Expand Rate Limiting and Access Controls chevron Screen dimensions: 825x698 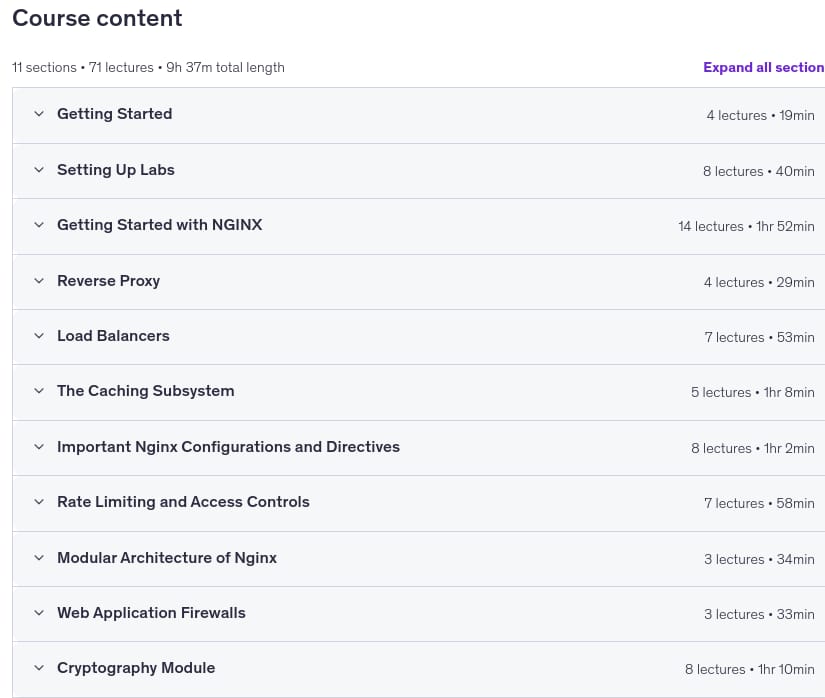point(39,501)
